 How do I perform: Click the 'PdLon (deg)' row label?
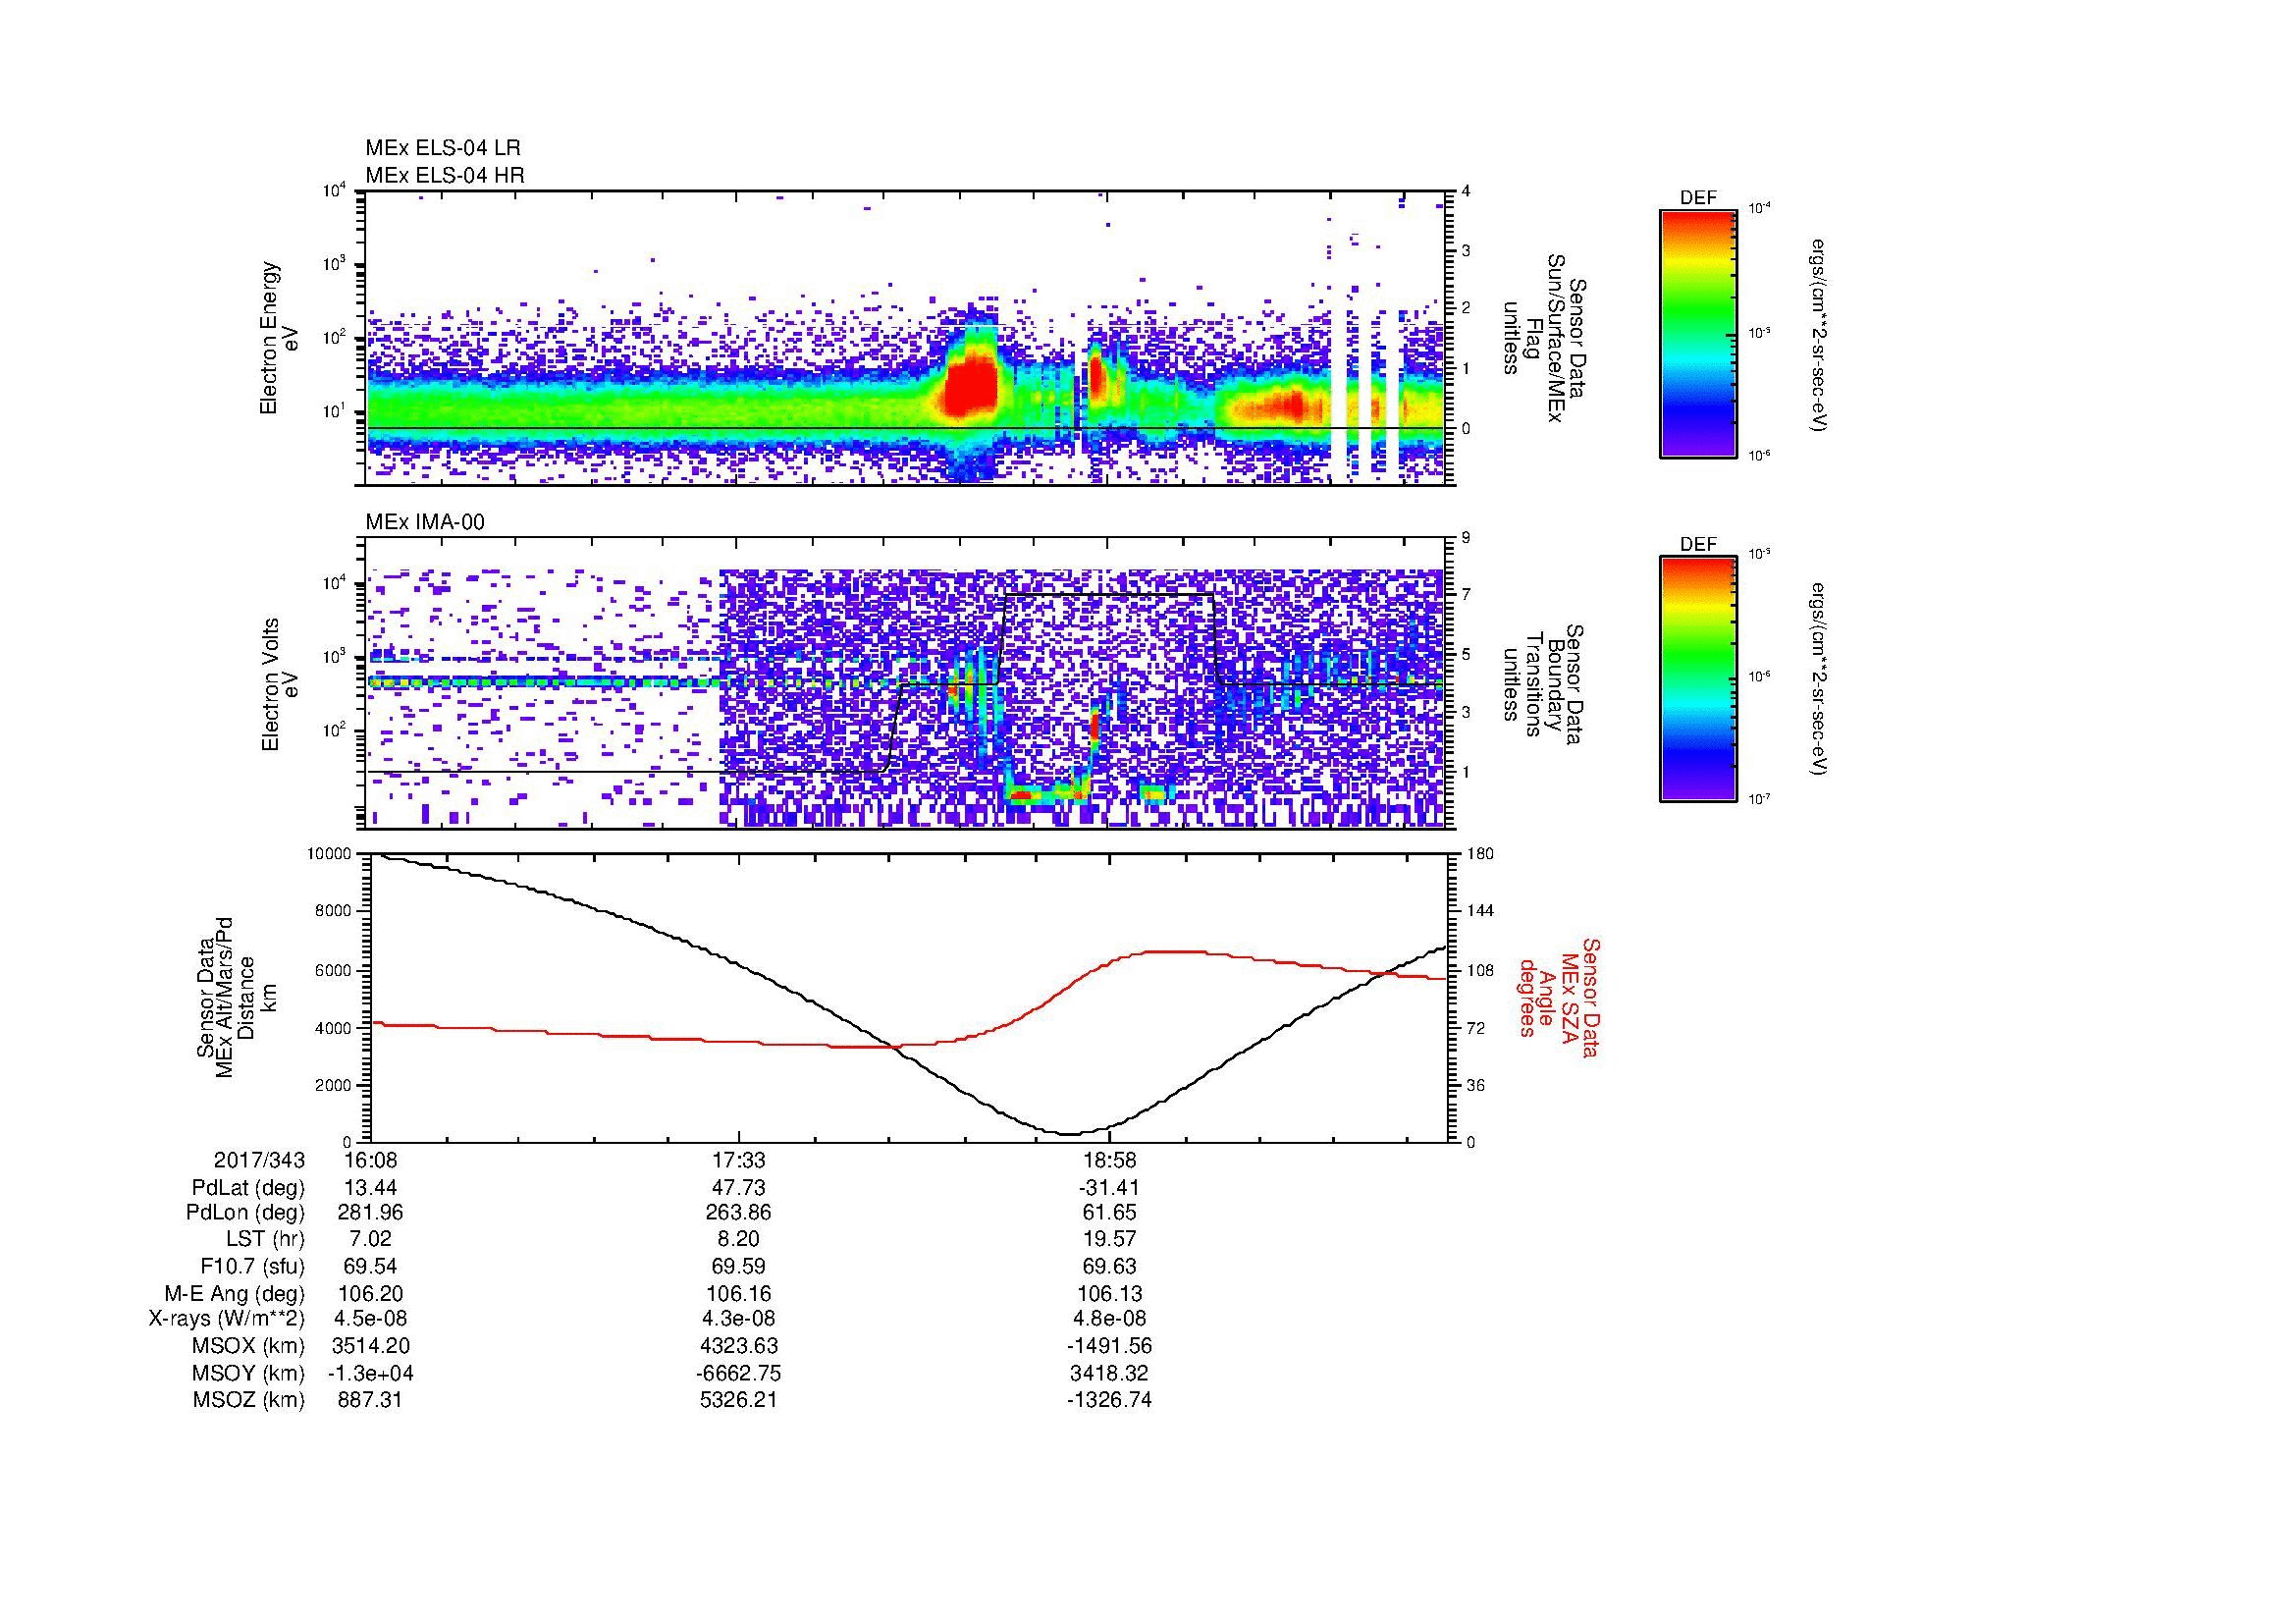pos(247,1213)
